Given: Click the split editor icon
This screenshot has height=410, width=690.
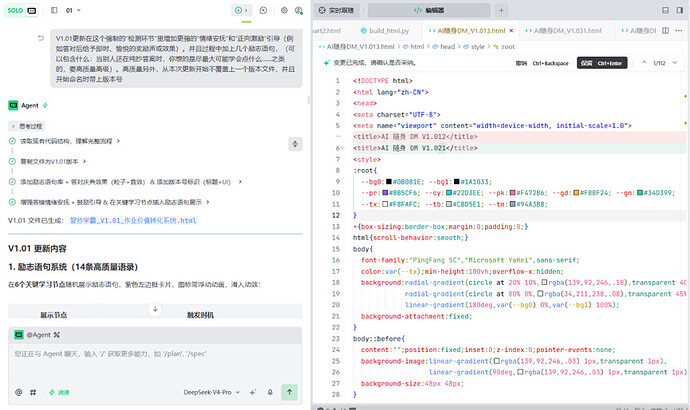Looking at the screenshot, I should (665, 30).
